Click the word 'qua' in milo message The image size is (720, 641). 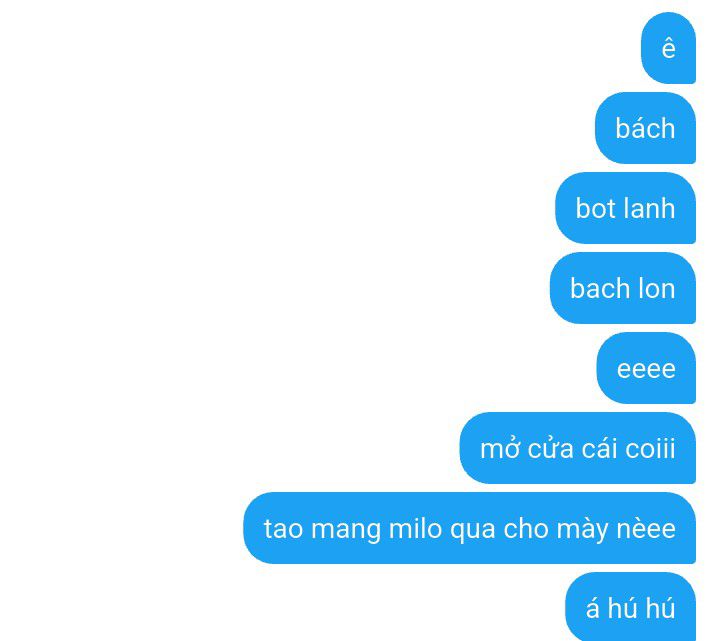pos(473,530)
